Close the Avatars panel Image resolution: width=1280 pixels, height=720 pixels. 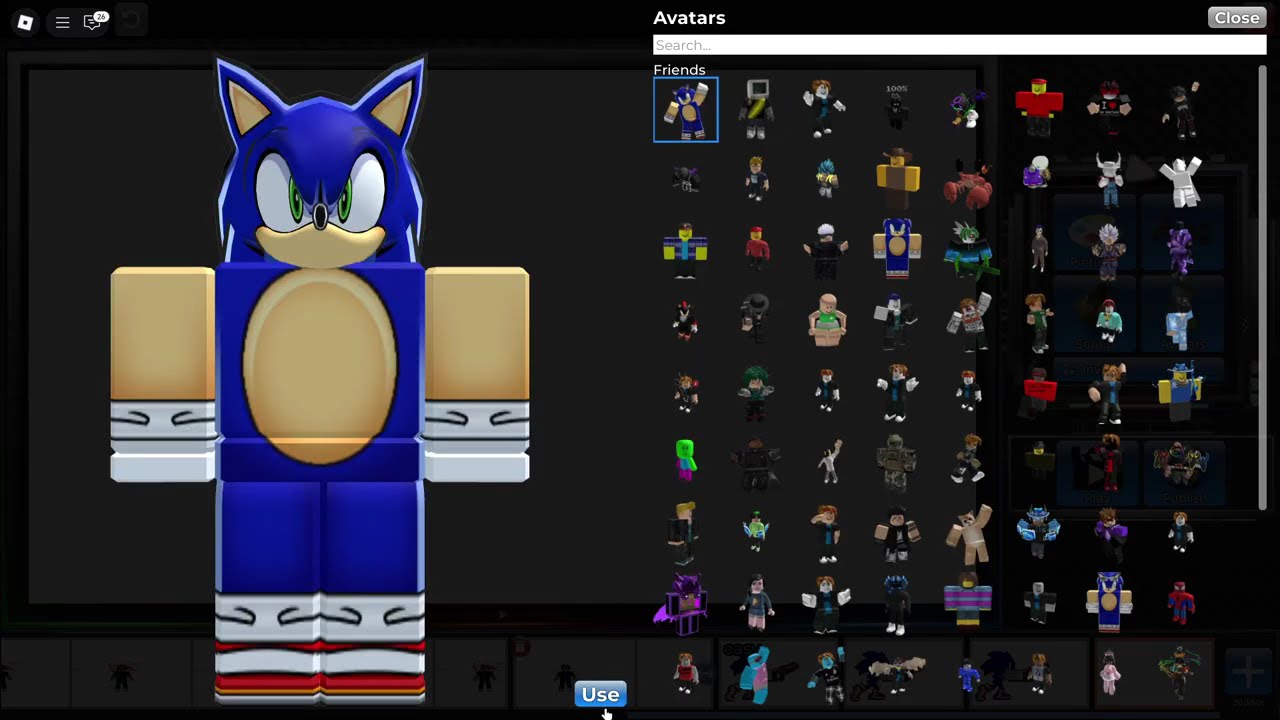[x=1237, y=18]
